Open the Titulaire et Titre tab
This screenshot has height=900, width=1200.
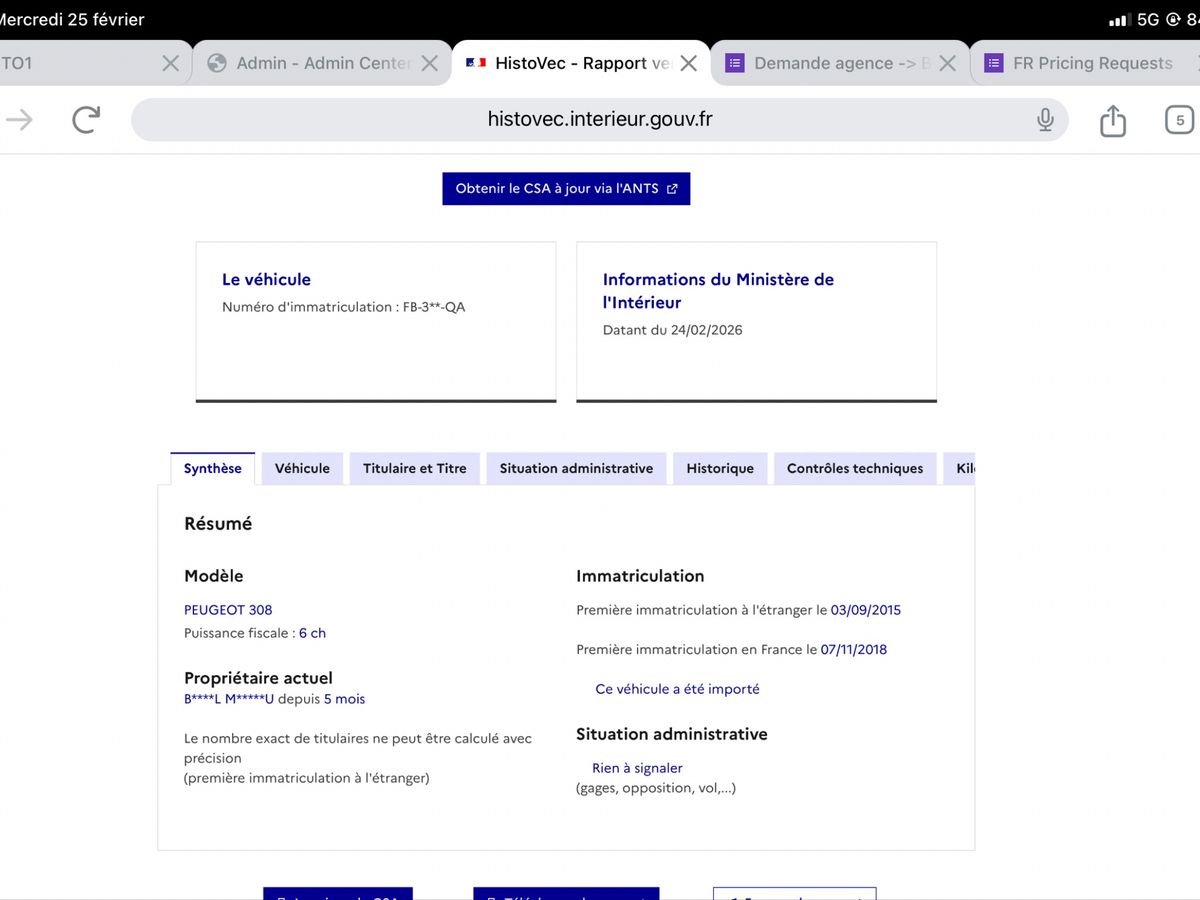pyautogui.click(x=414, y=468)
